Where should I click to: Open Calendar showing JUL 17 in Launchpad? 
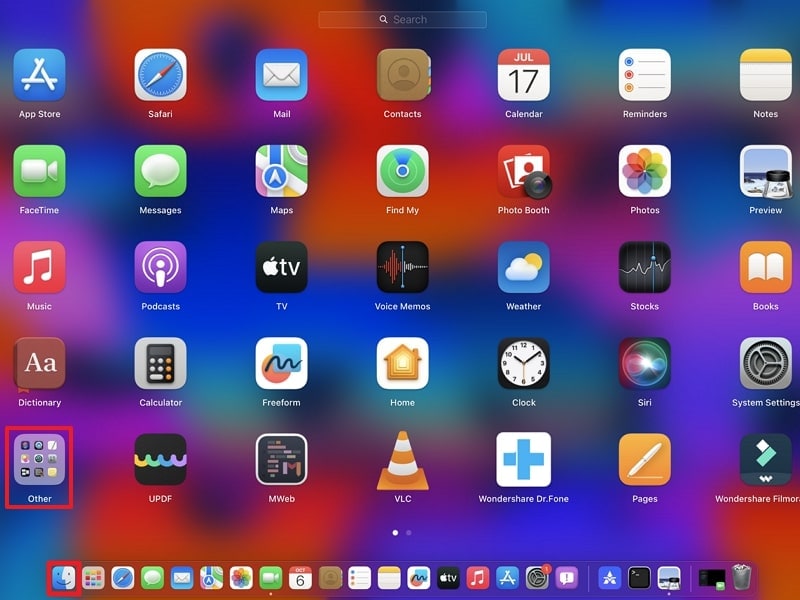(x=523, y=75)
